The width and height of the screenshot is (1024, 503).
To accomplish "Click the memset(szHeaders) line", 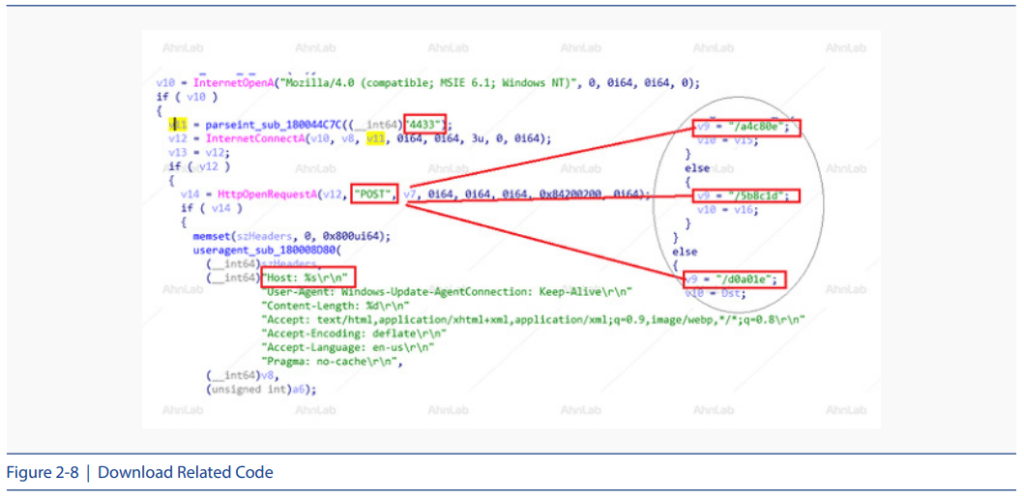I will [284, 236].
